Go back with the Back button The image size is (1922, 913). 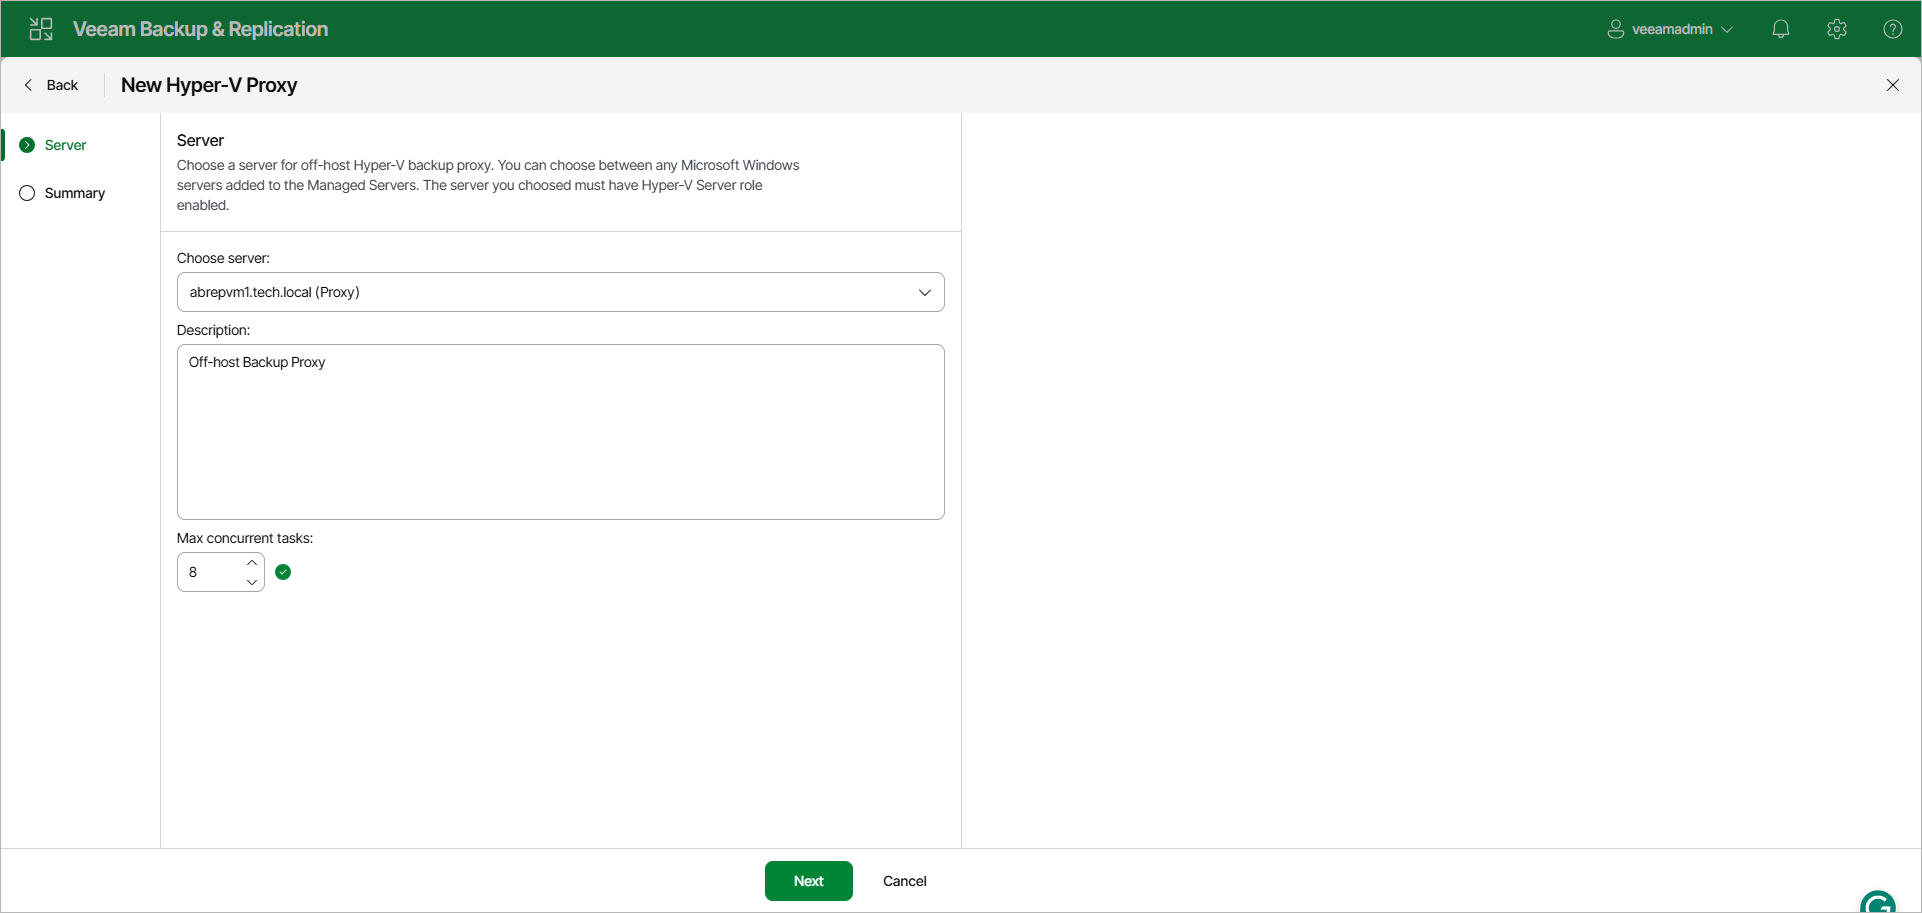coord(51,85)
